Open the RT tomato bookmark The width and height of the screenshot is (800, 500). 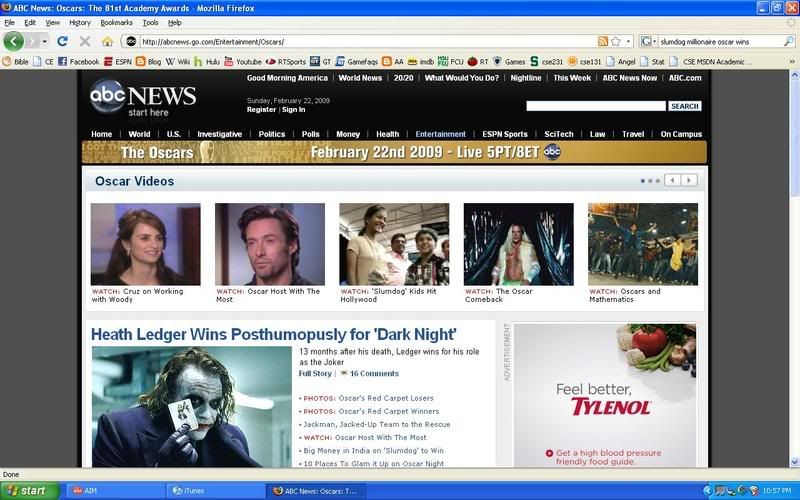coord(478,62)
